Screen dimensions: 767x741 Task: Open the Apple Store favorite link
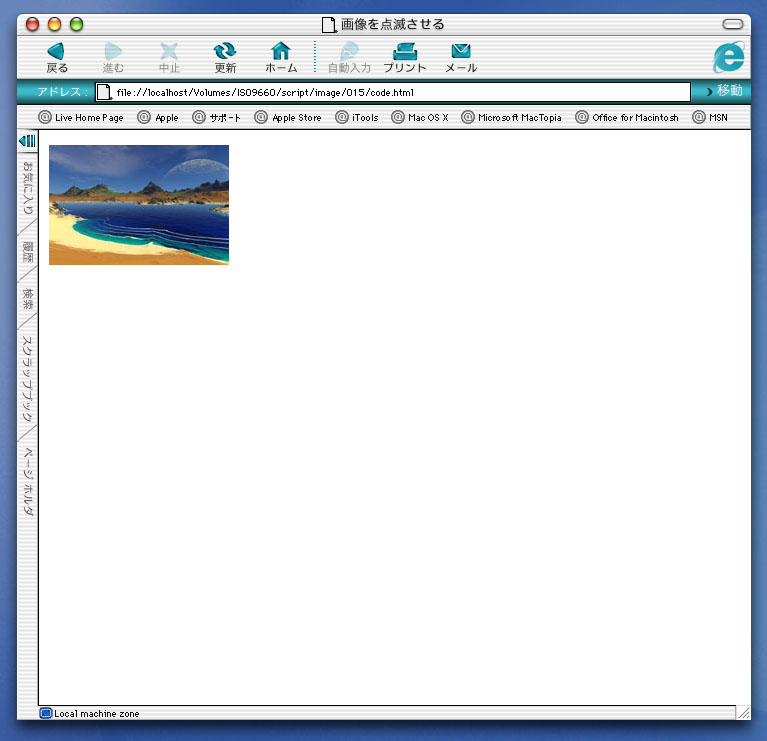[x=288, y=117]
